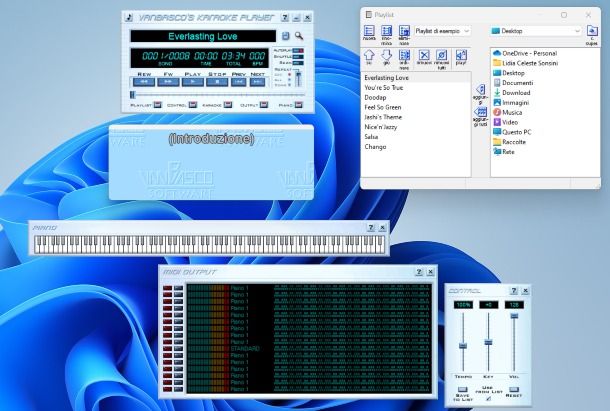Viewport: 610px width, 411px height.
Task: Start playback with the Play button
Action: 193,82
